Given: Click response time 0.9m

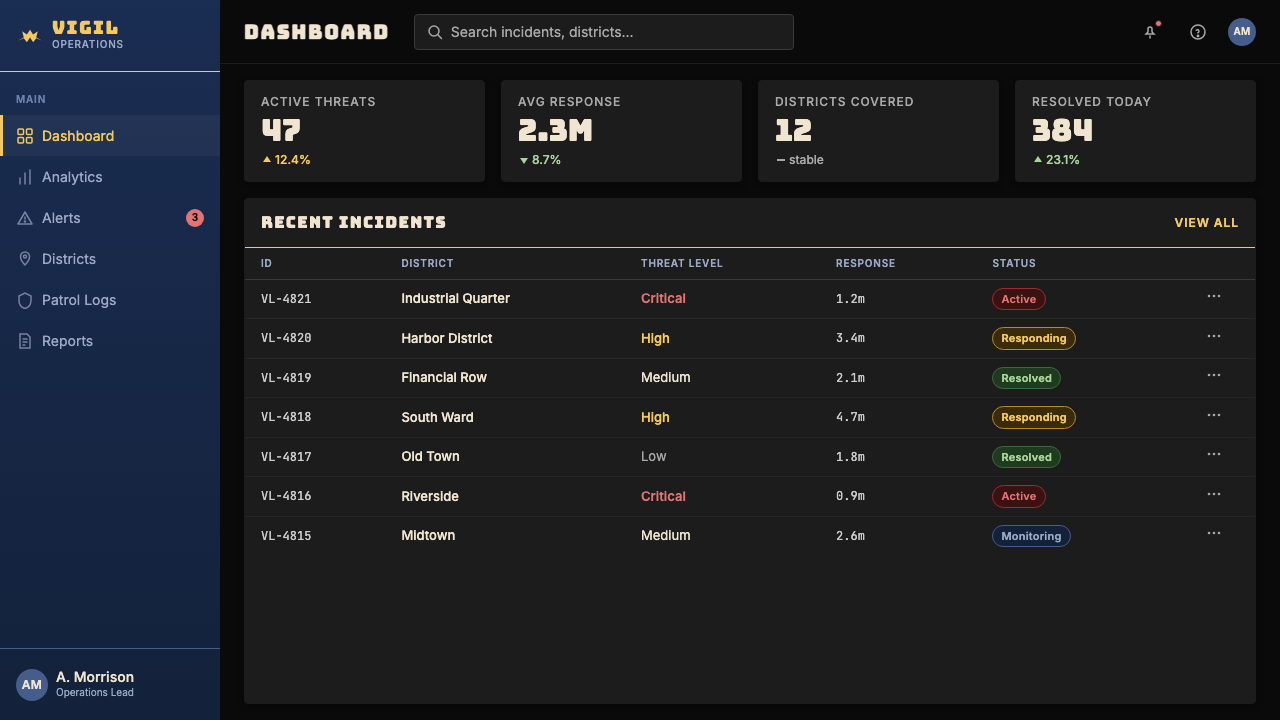Looking at the screenshot, I should (850, 496).
